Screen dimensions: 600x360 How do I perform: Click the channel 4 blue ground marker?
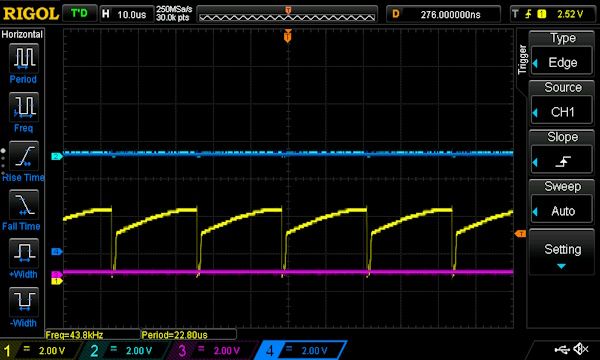[57, 251]
